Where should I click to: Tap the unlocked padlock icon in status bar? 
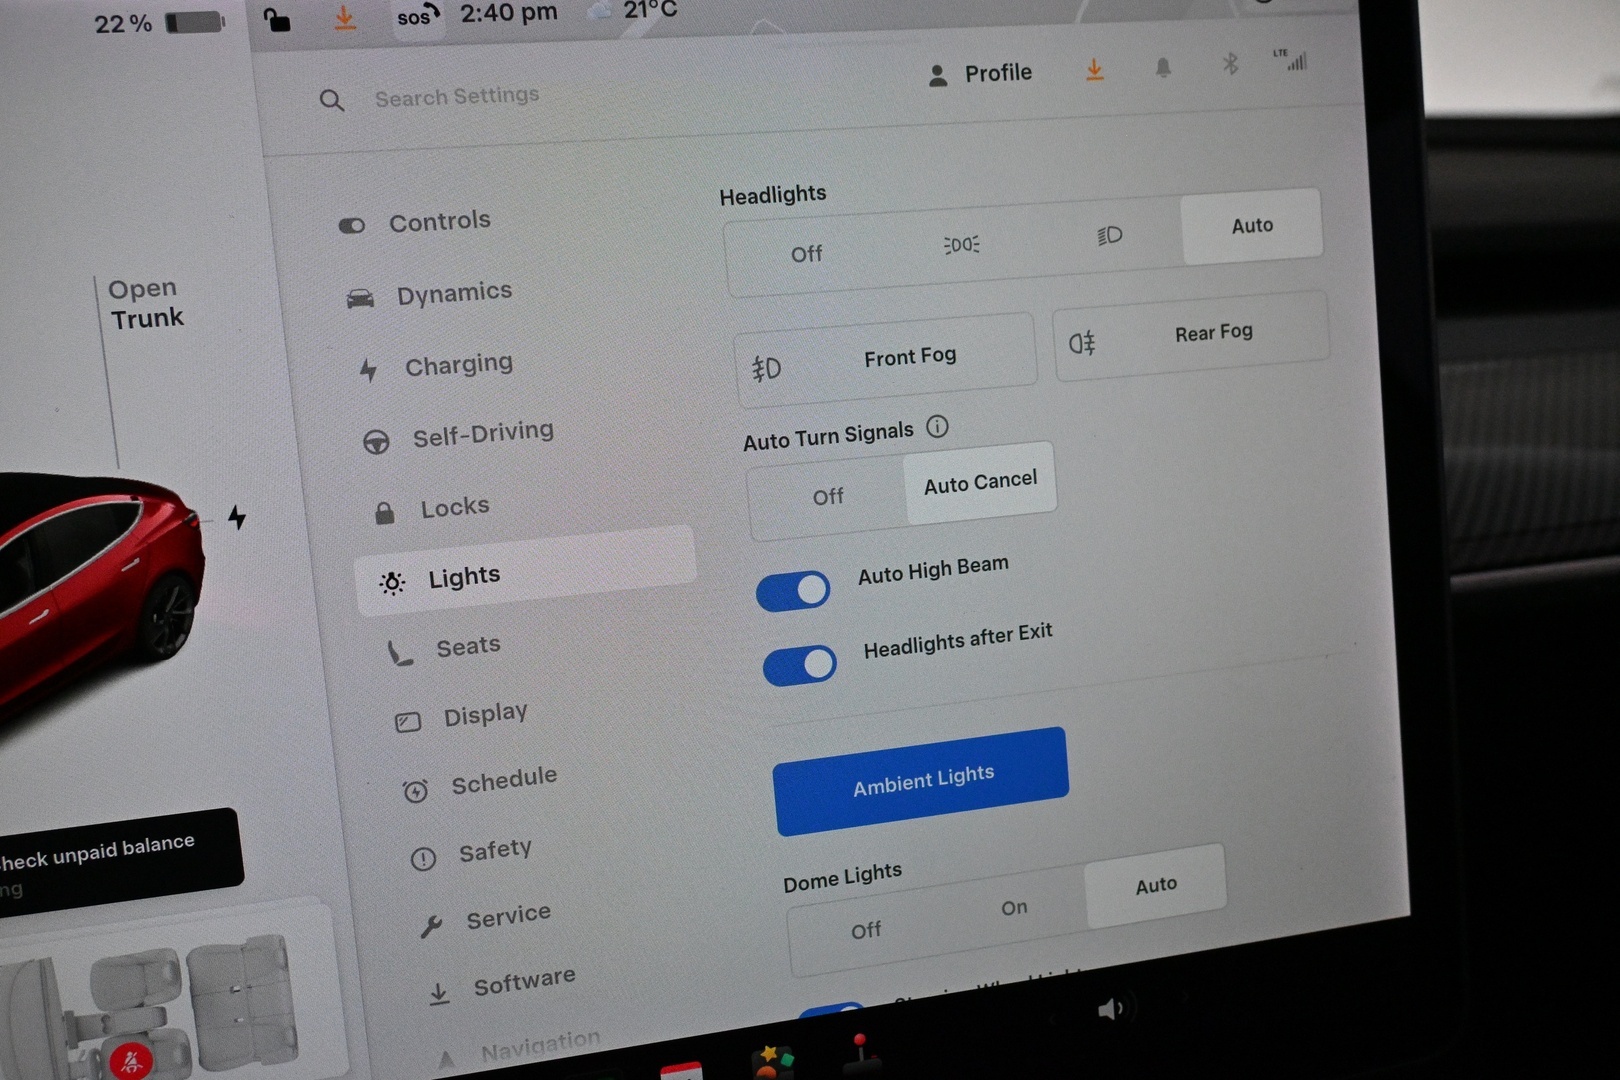(277, 20)
